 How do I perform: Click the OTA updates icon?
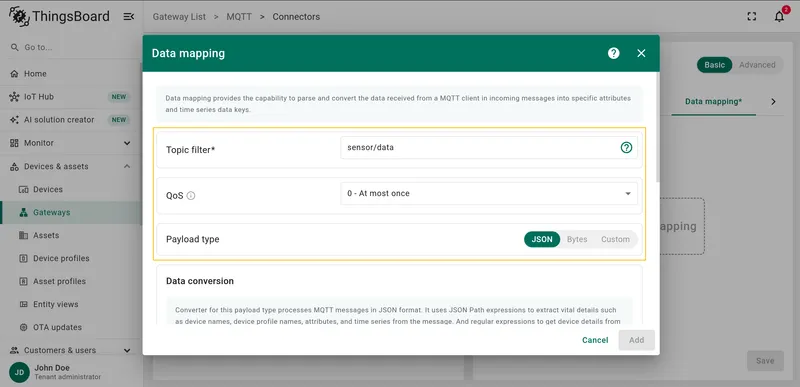[x=23, y=327]
